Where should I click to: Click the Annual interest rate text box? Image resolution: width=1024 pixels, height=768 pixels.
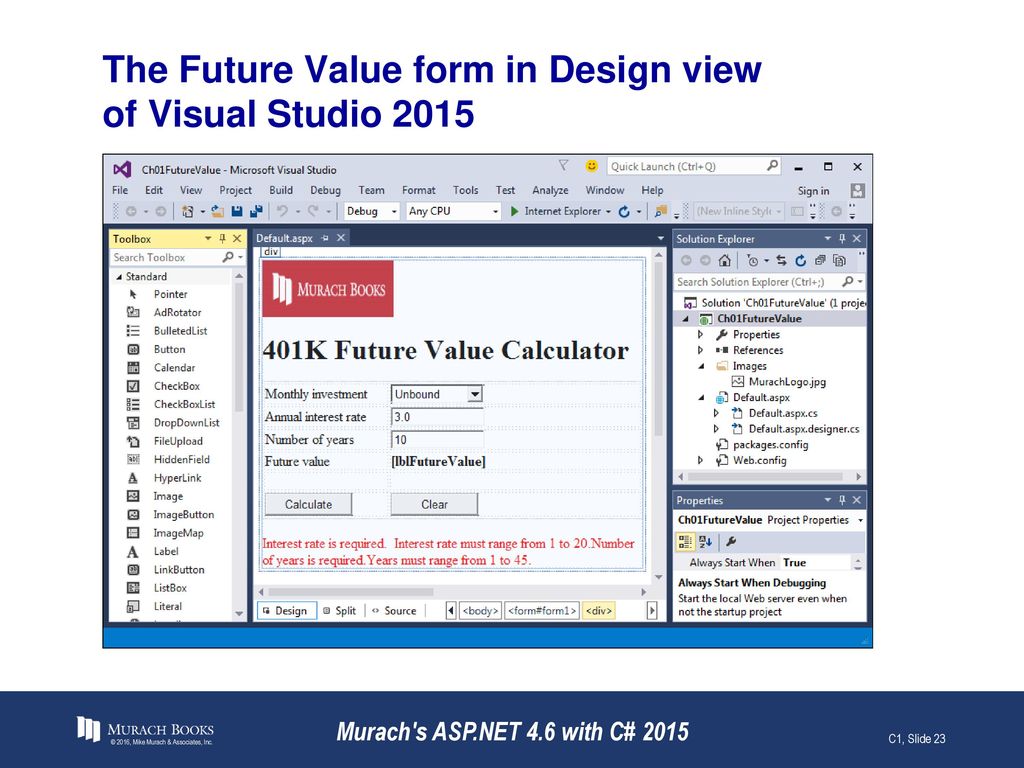pyautogui.click(x=437, y=417)
